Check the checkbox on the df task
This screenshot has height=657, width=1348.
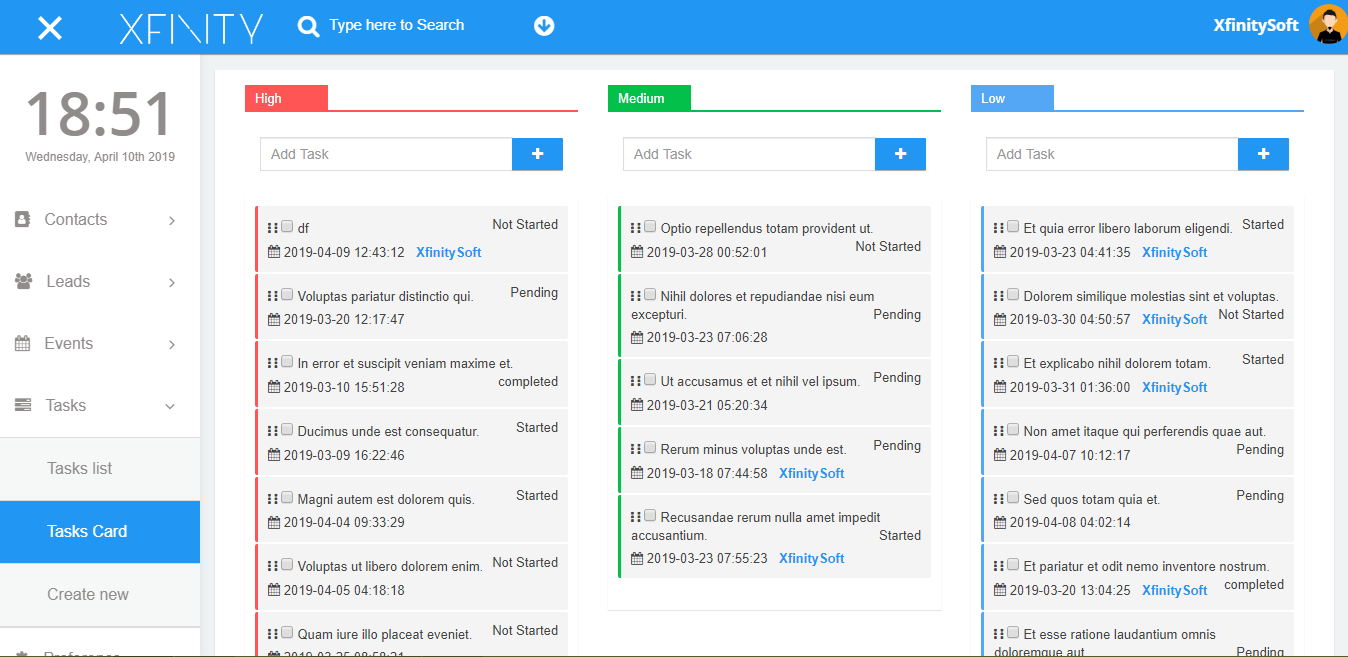(287, 227)
